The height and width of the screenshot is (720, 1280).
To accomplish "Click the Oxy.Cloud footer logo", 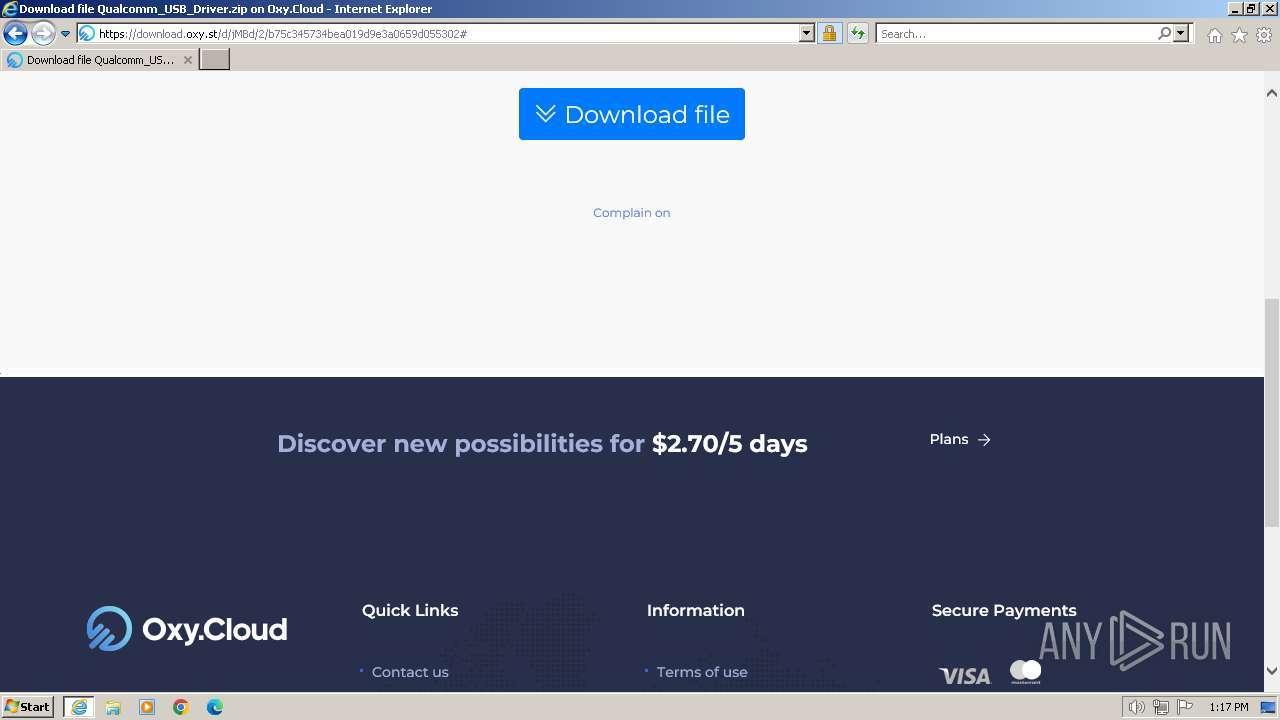I will [x=187, y=629].
